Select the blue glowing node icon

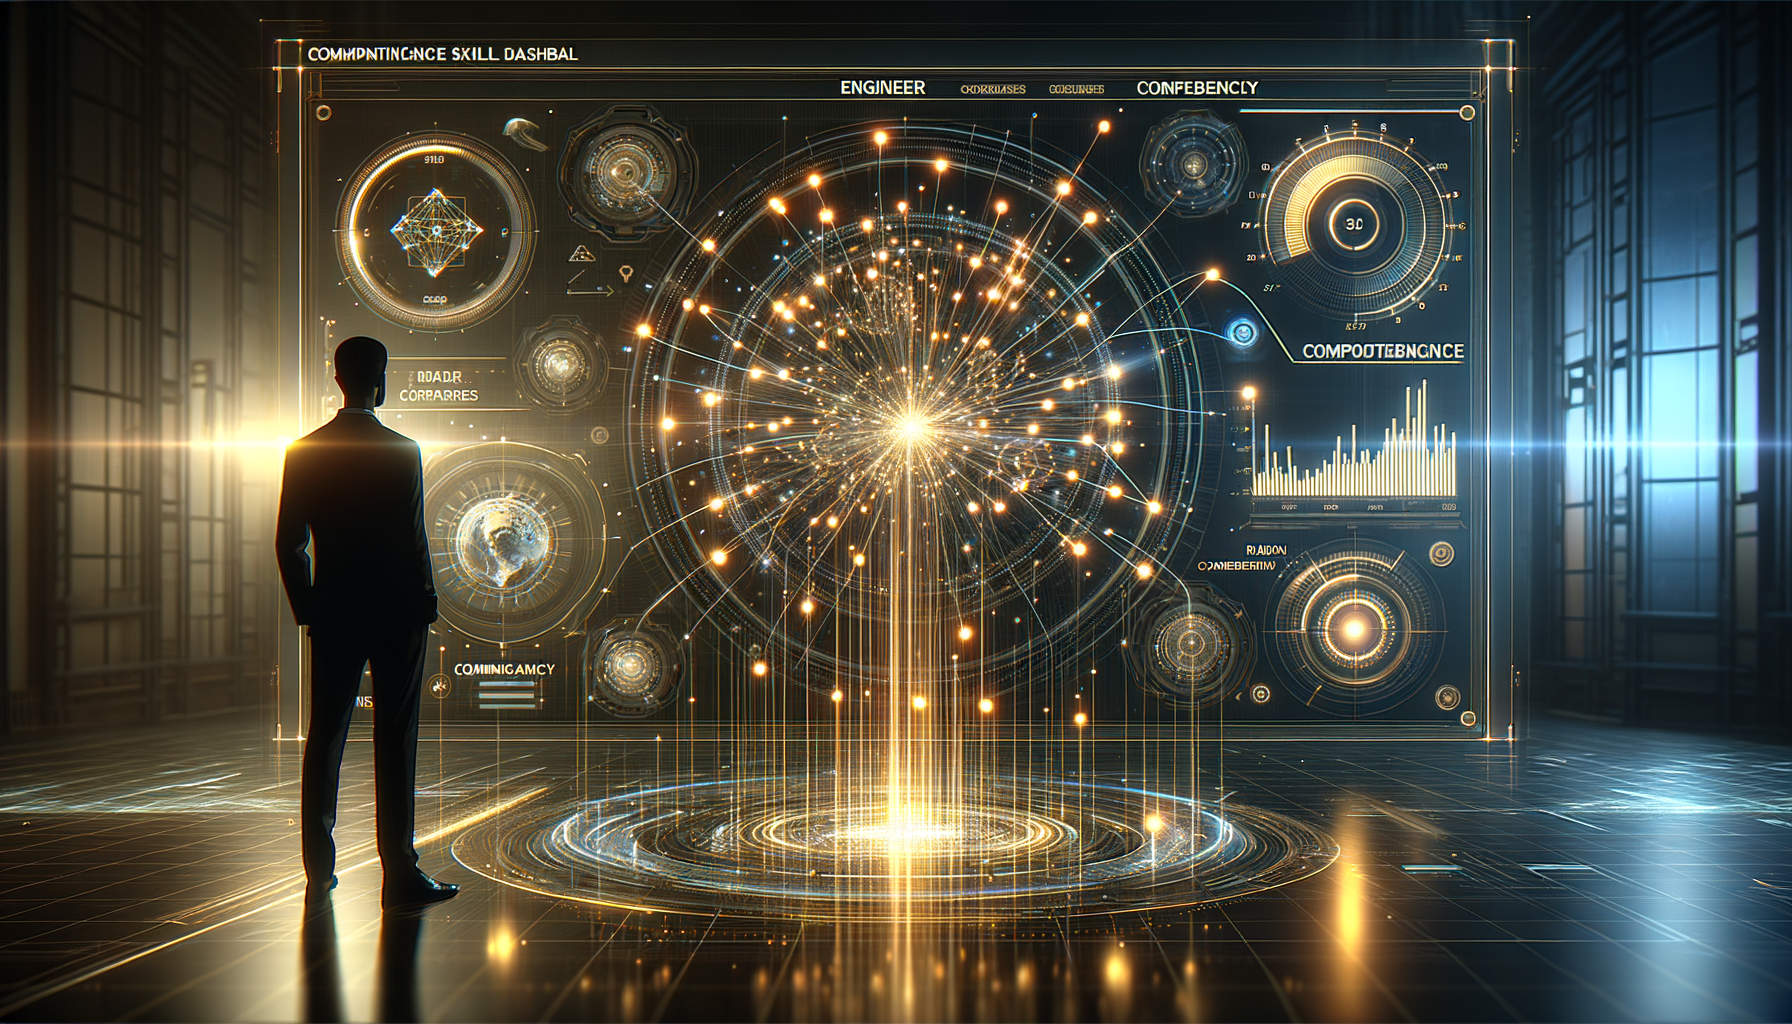1243,332
